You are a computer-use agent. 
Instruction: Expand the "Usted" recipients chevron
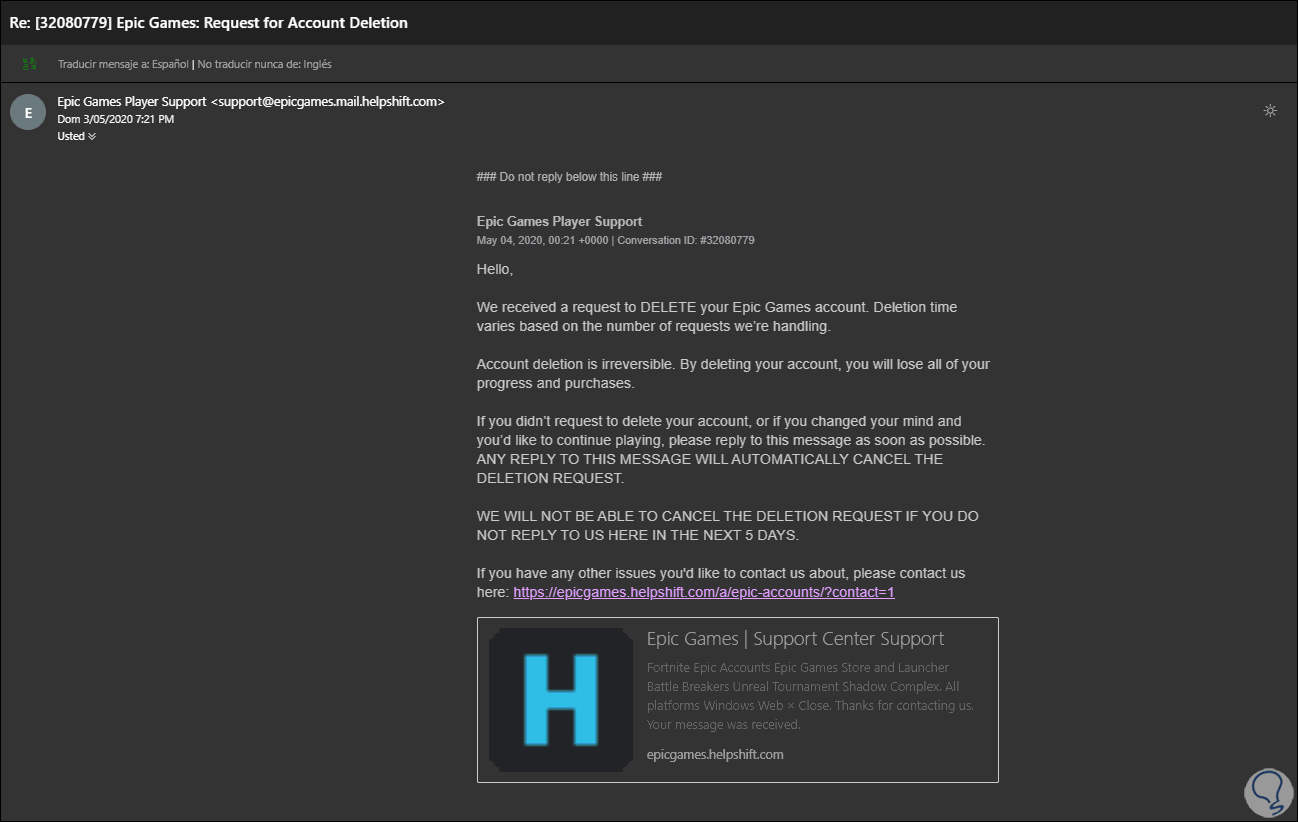[92, 137]
